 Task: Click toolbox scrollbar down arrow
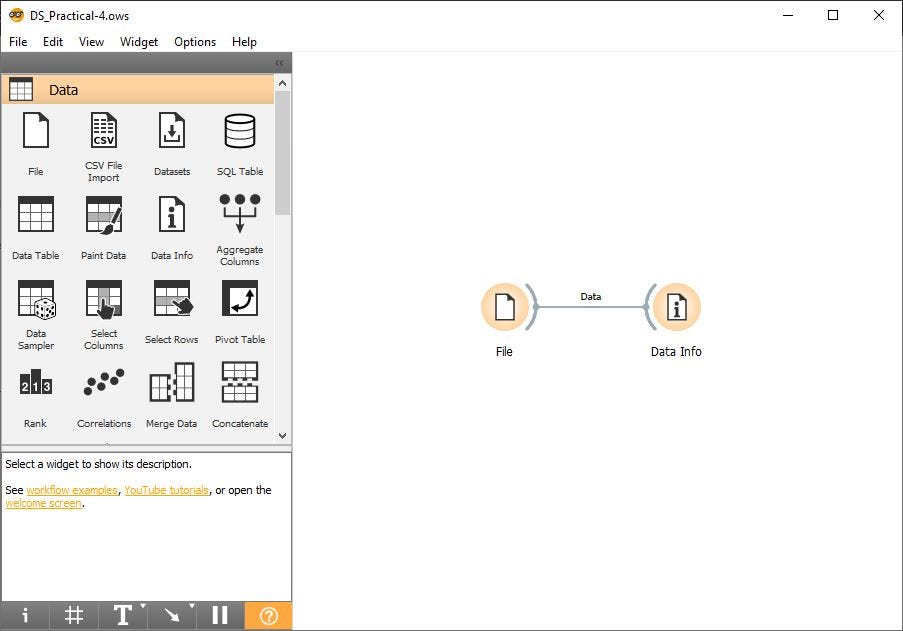point(282,436)
